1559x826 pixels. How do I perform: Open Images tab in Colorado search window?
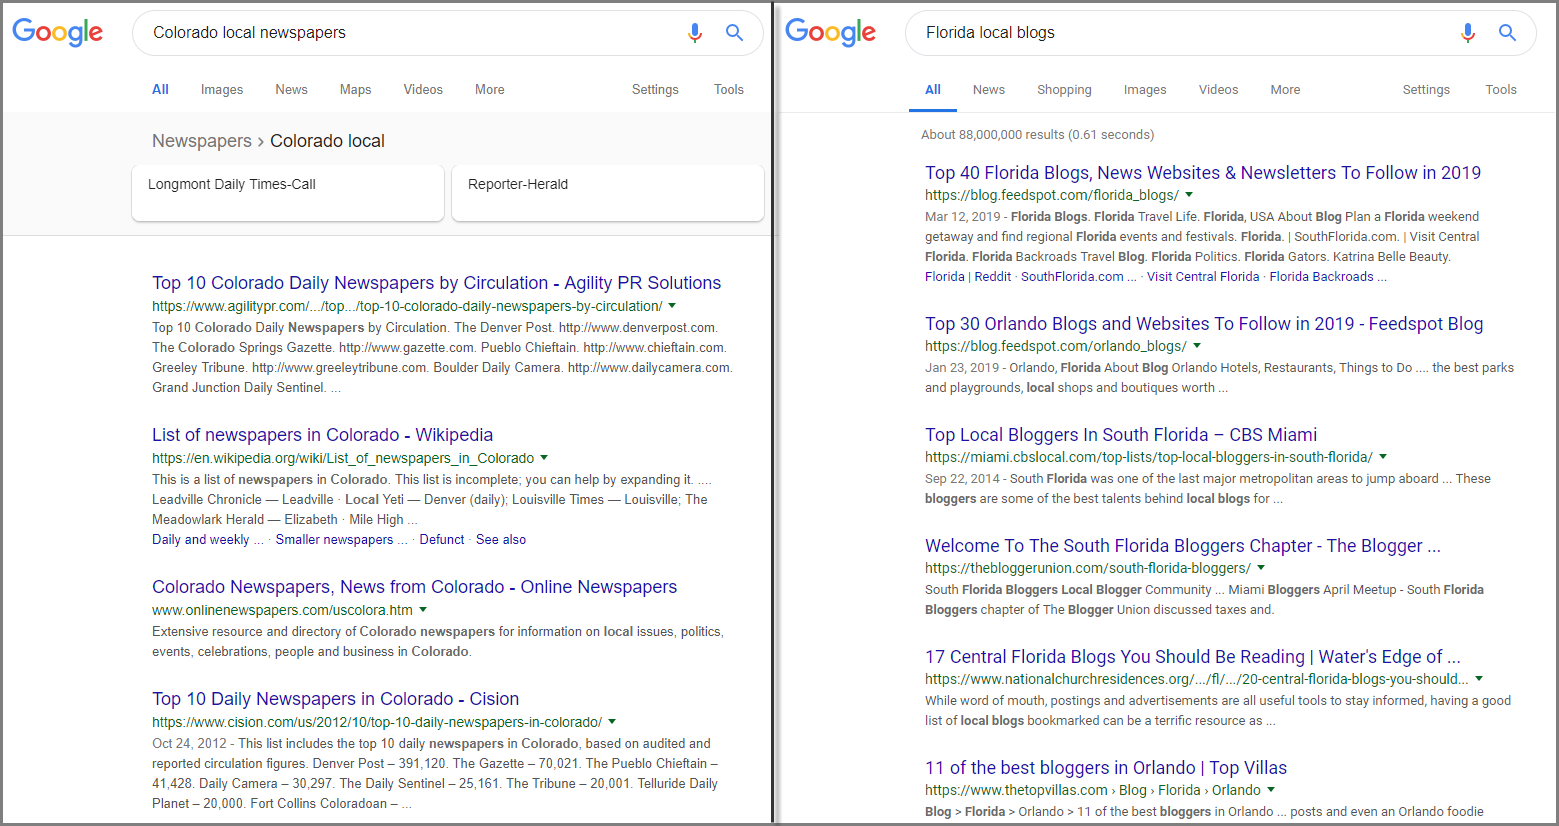click(x=222, y=89)
